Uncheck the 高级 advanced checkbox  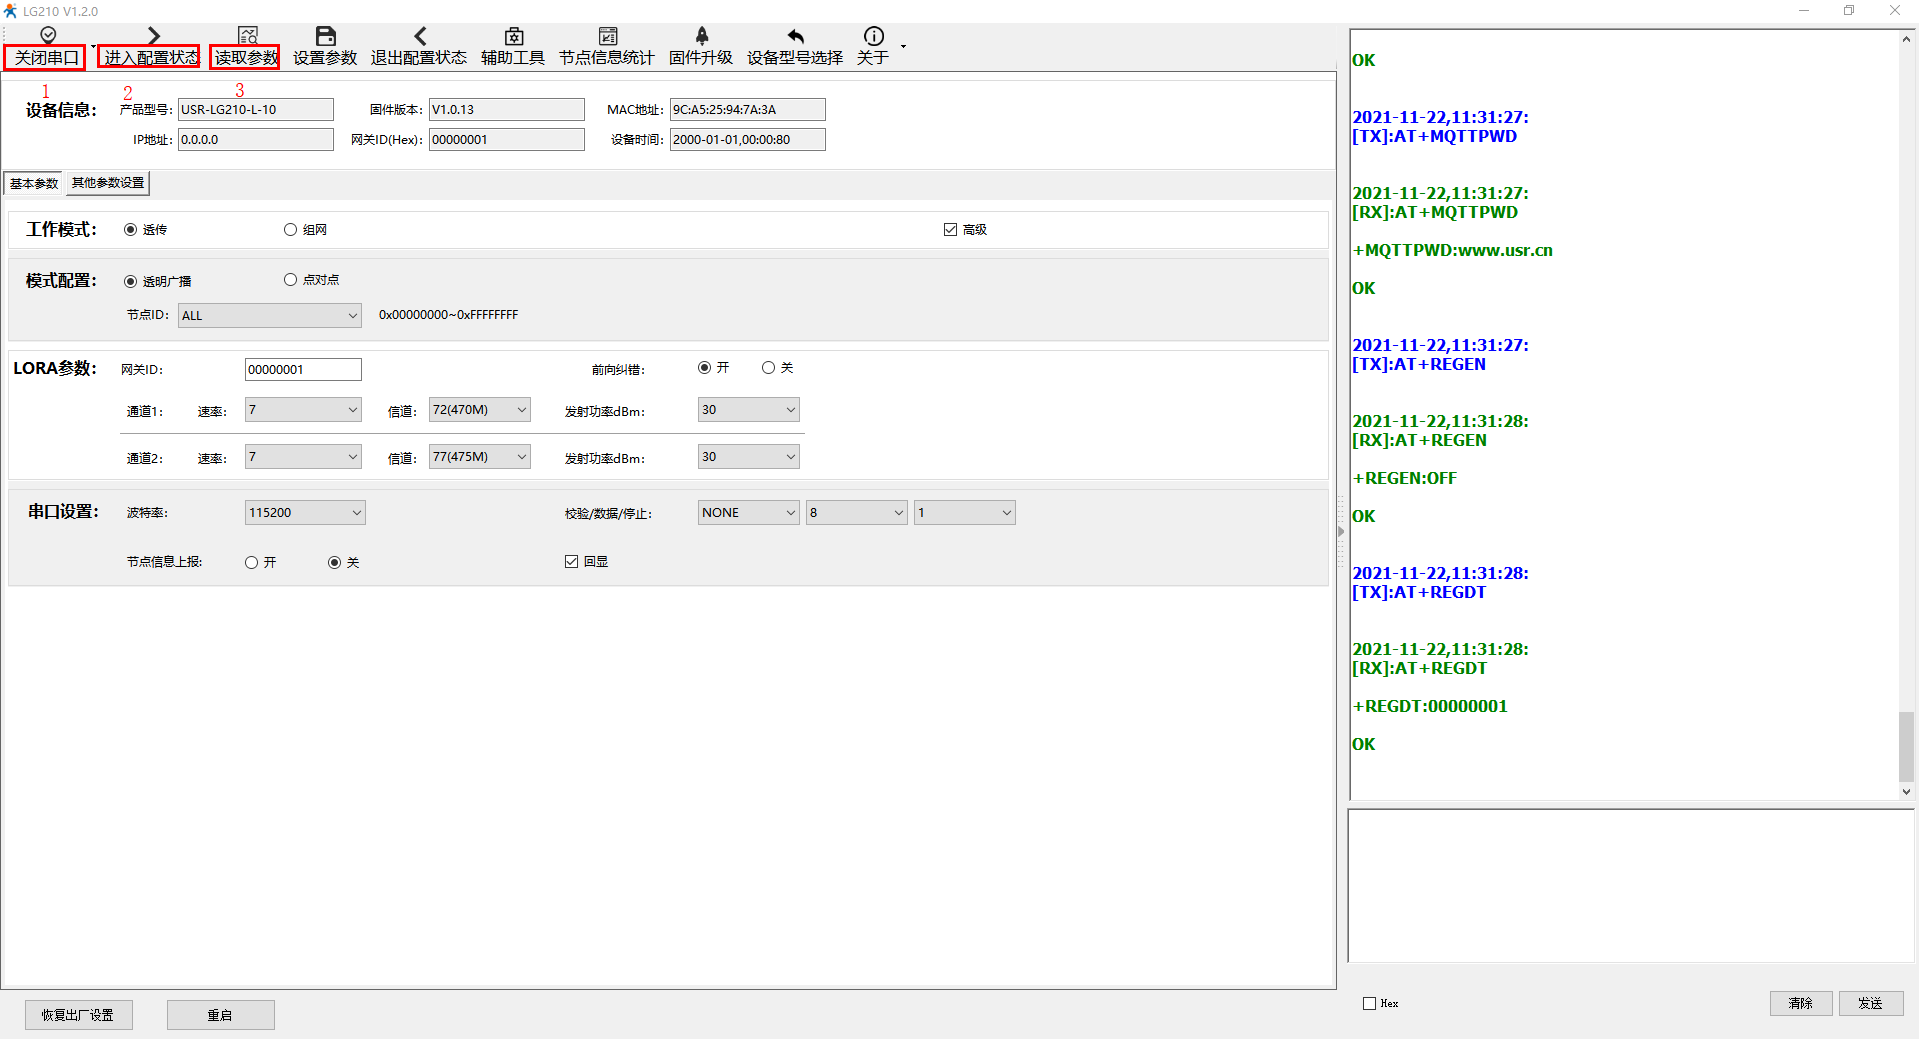(950, 230)
